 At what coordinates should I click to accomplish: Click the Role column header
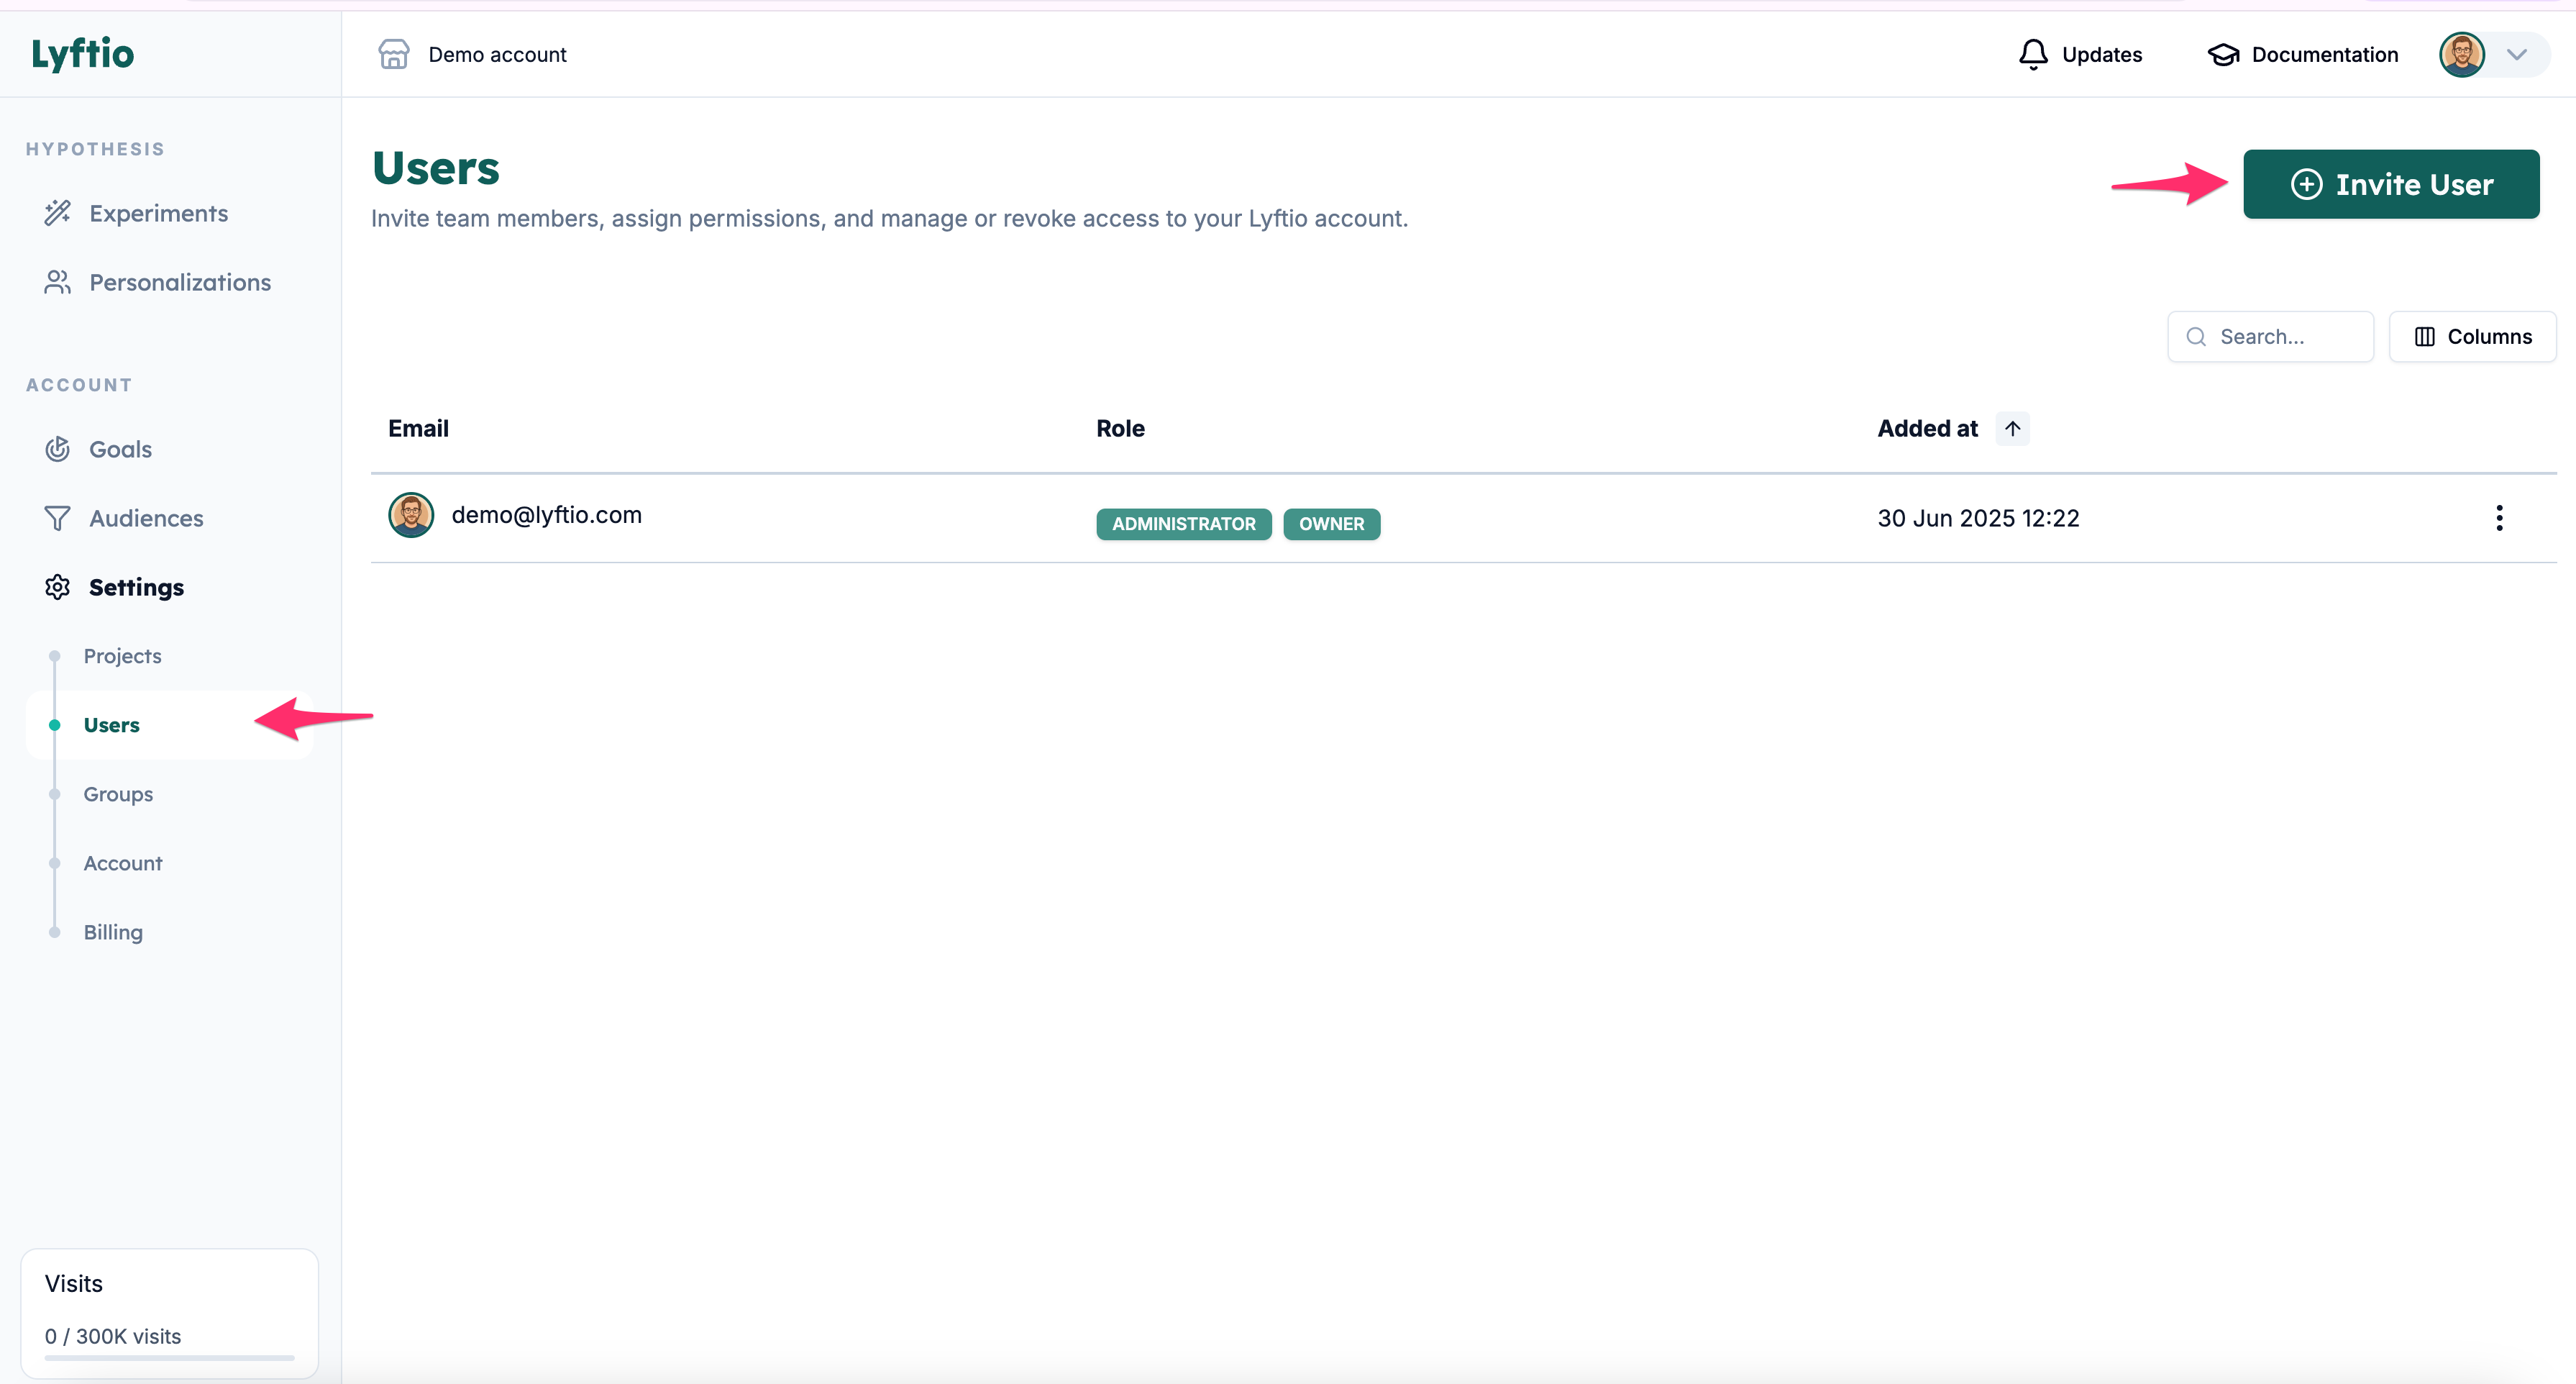point(1120,428)
